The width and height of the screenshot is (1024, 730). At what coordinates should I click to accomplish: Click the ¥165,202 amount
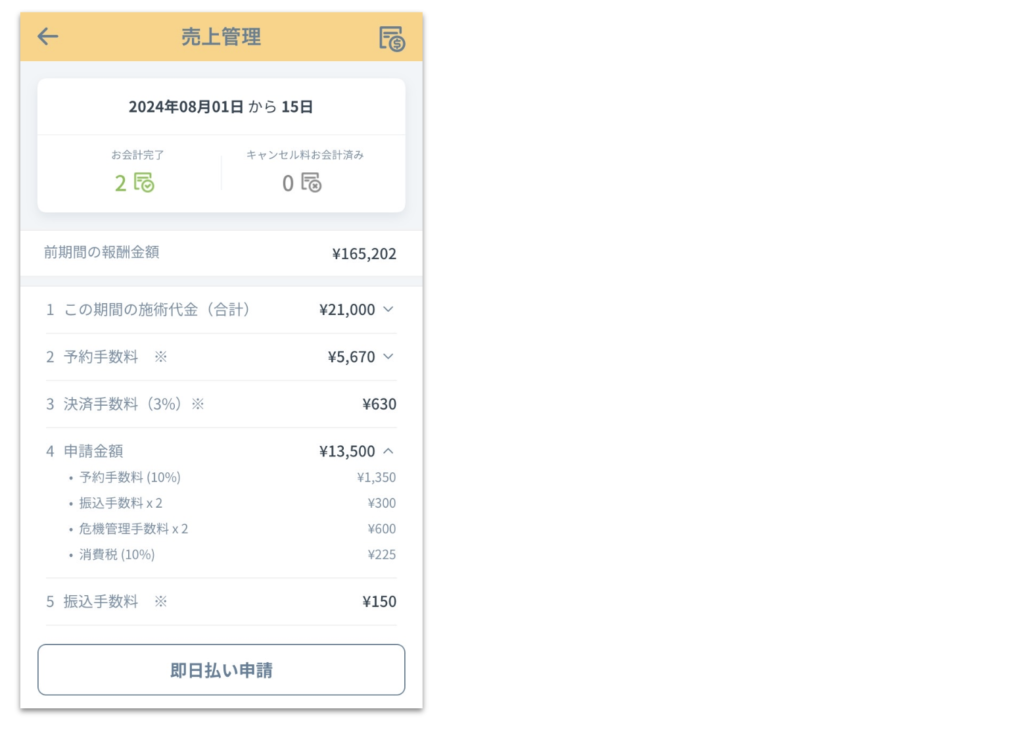click(x=364, y=254)
